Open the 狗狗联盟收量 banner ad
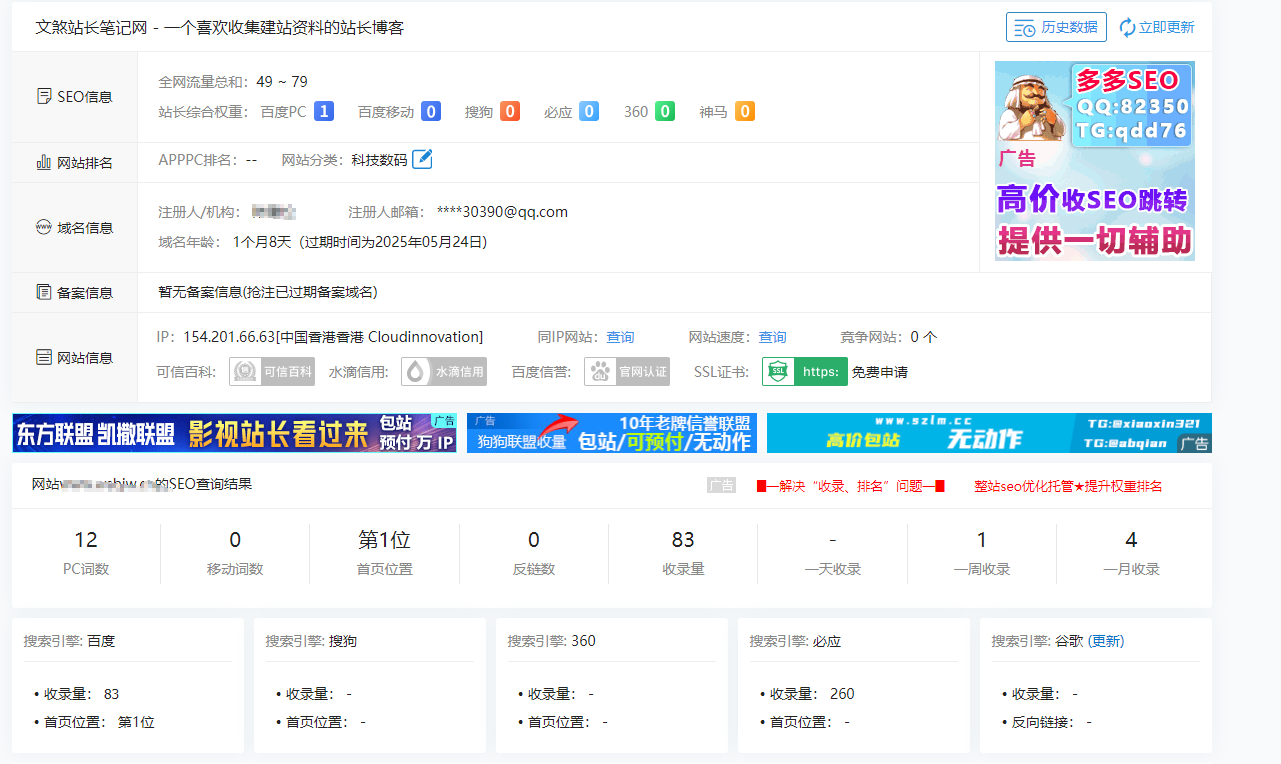The width and height of the screenshot is (1281, 764). click(x=612, y=433)
